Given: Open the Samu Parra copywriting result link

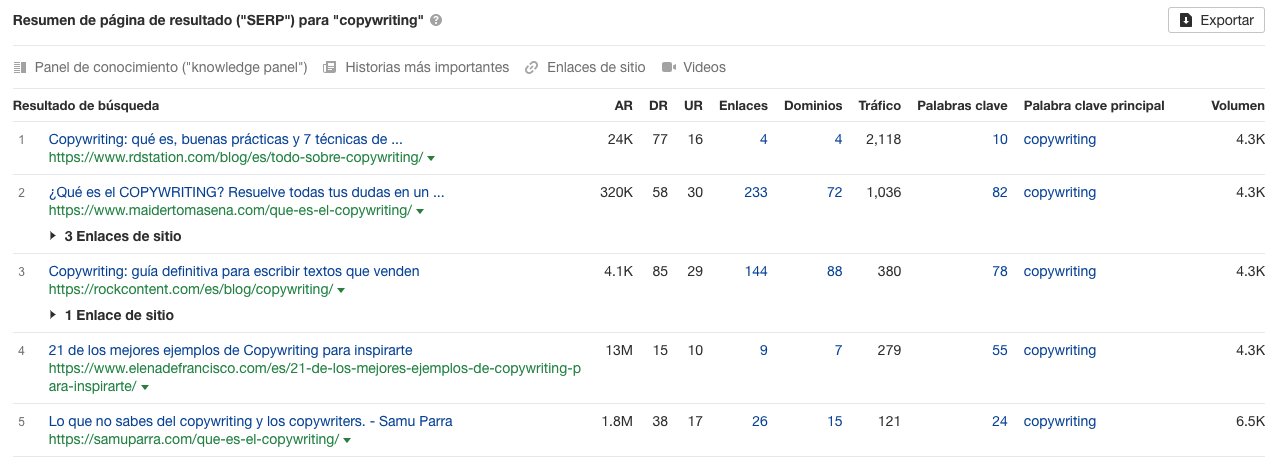Looking at the screenshot, I should coord(250,422).
